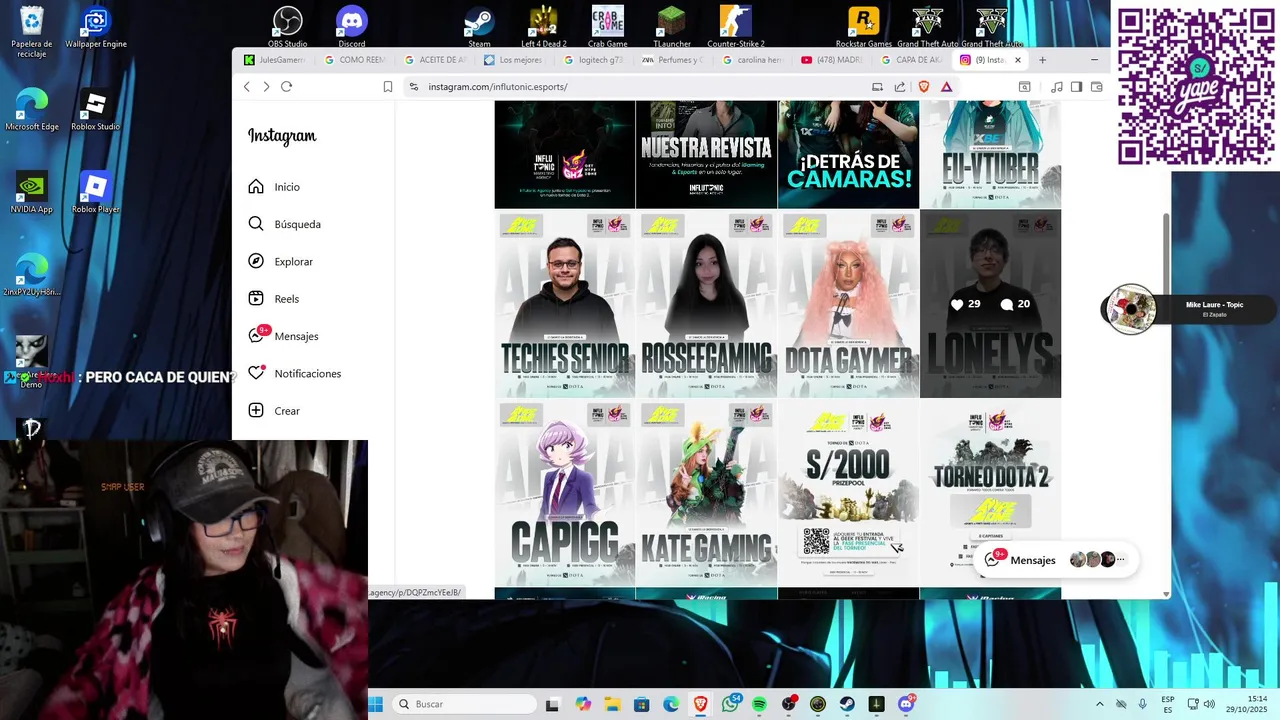Viewport: 1280px width, 720px height.
Task: Switch to the logitech g73 browser tab
Action: pos(595,60)
